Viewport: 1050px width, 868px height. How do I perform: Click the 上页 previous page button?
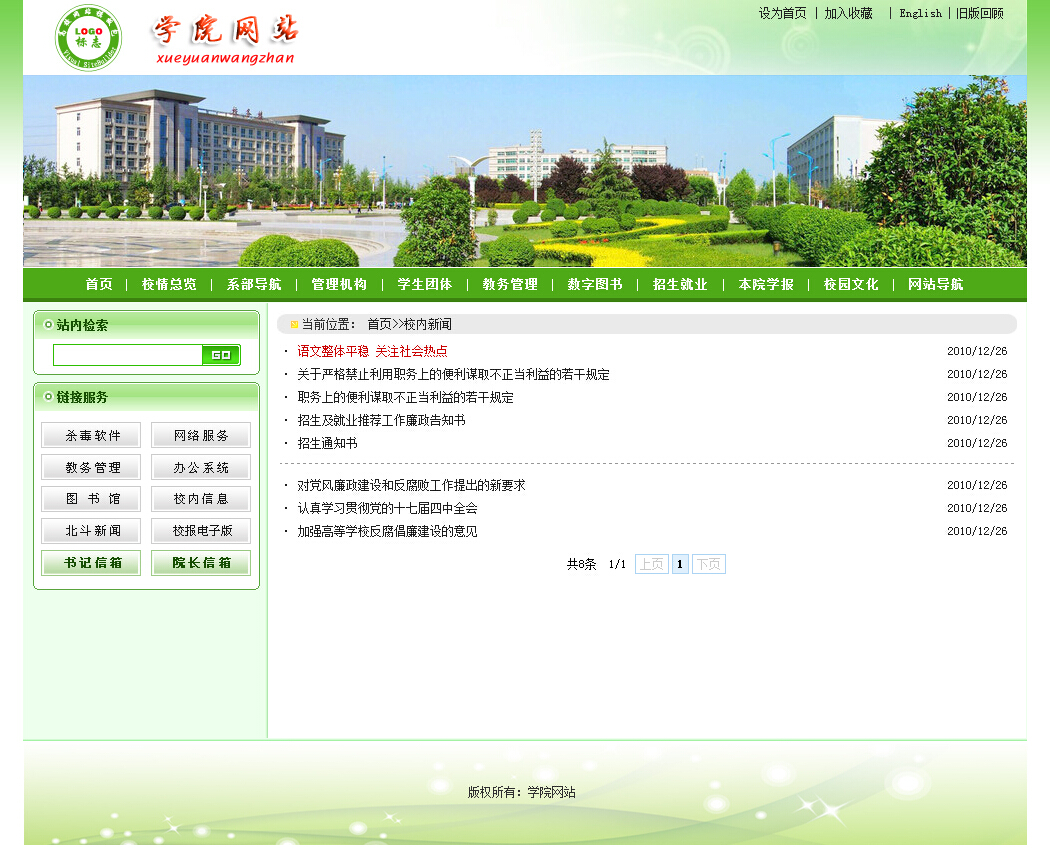click(652, 564)
